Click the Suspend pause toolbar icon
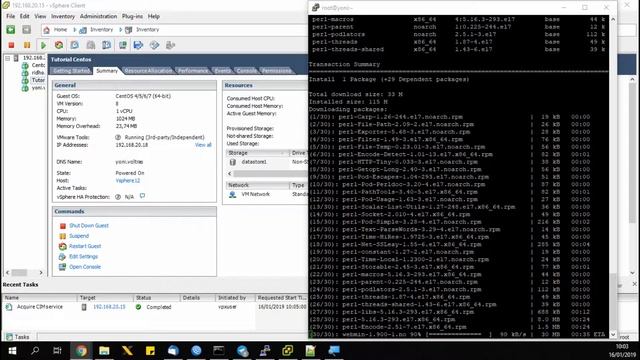The width and height of the screenshot is (640, 360). (x=27, y=45)
